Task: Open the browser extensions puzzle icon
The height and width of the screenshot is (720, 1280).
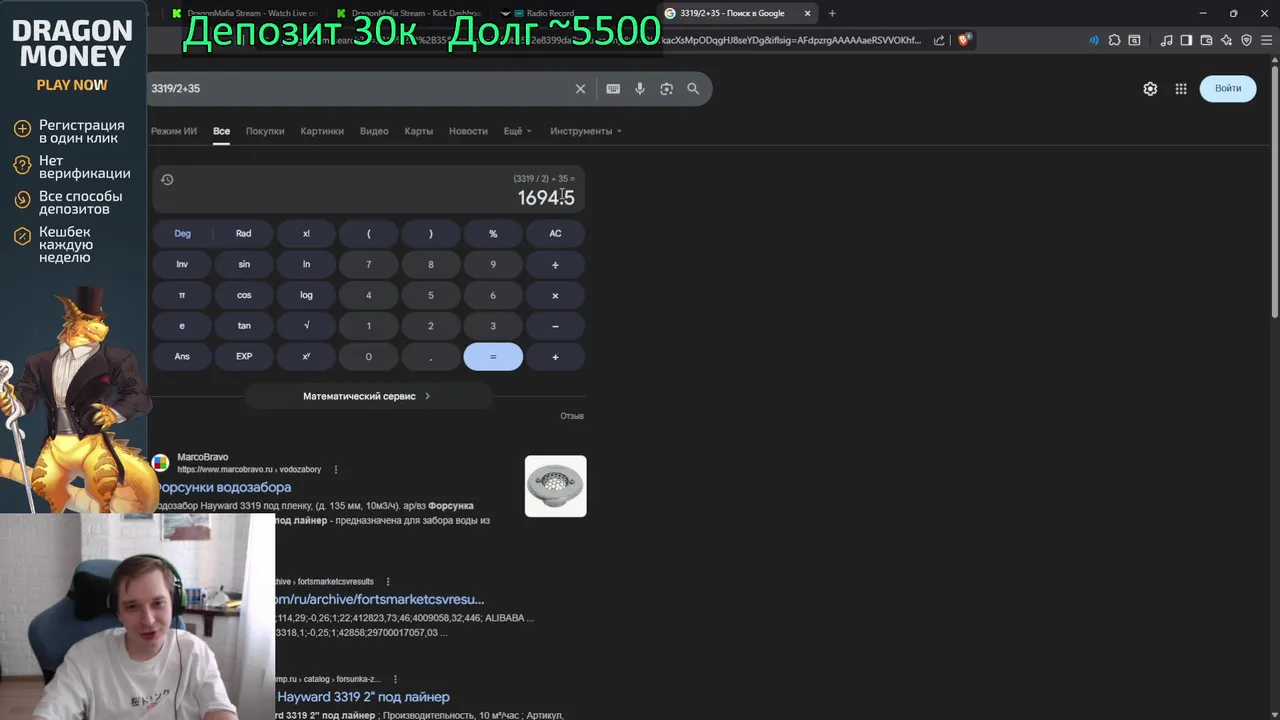Action: tap(1114, 40)
